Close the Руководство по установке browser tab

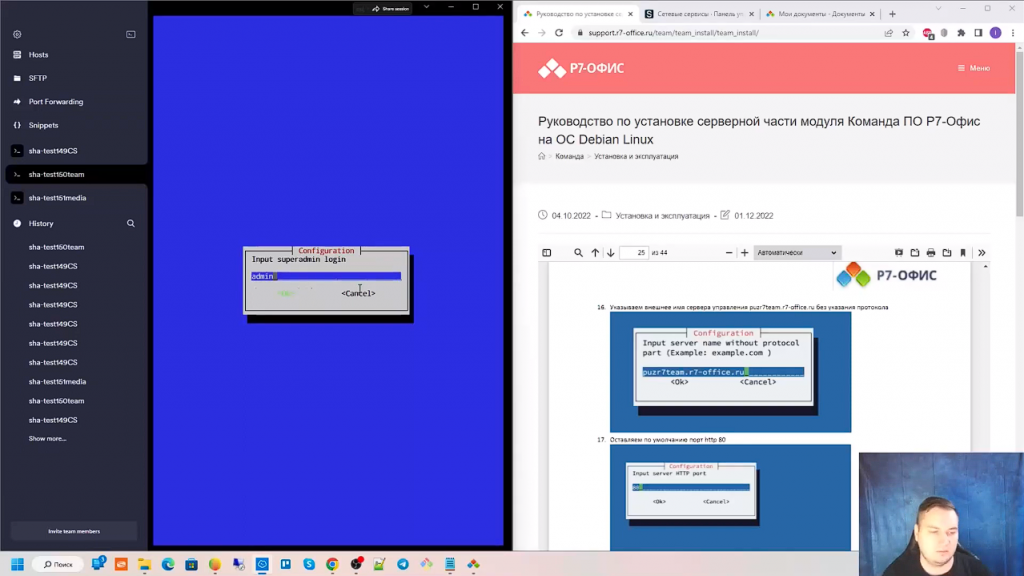point(630,14)
